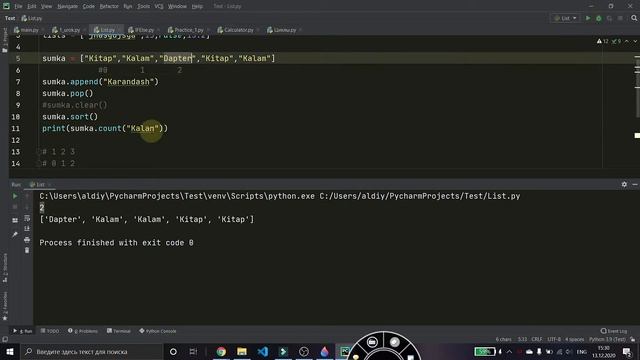Close the main.py editor tab
Screen dimensions: 640x360
point(42,30)
